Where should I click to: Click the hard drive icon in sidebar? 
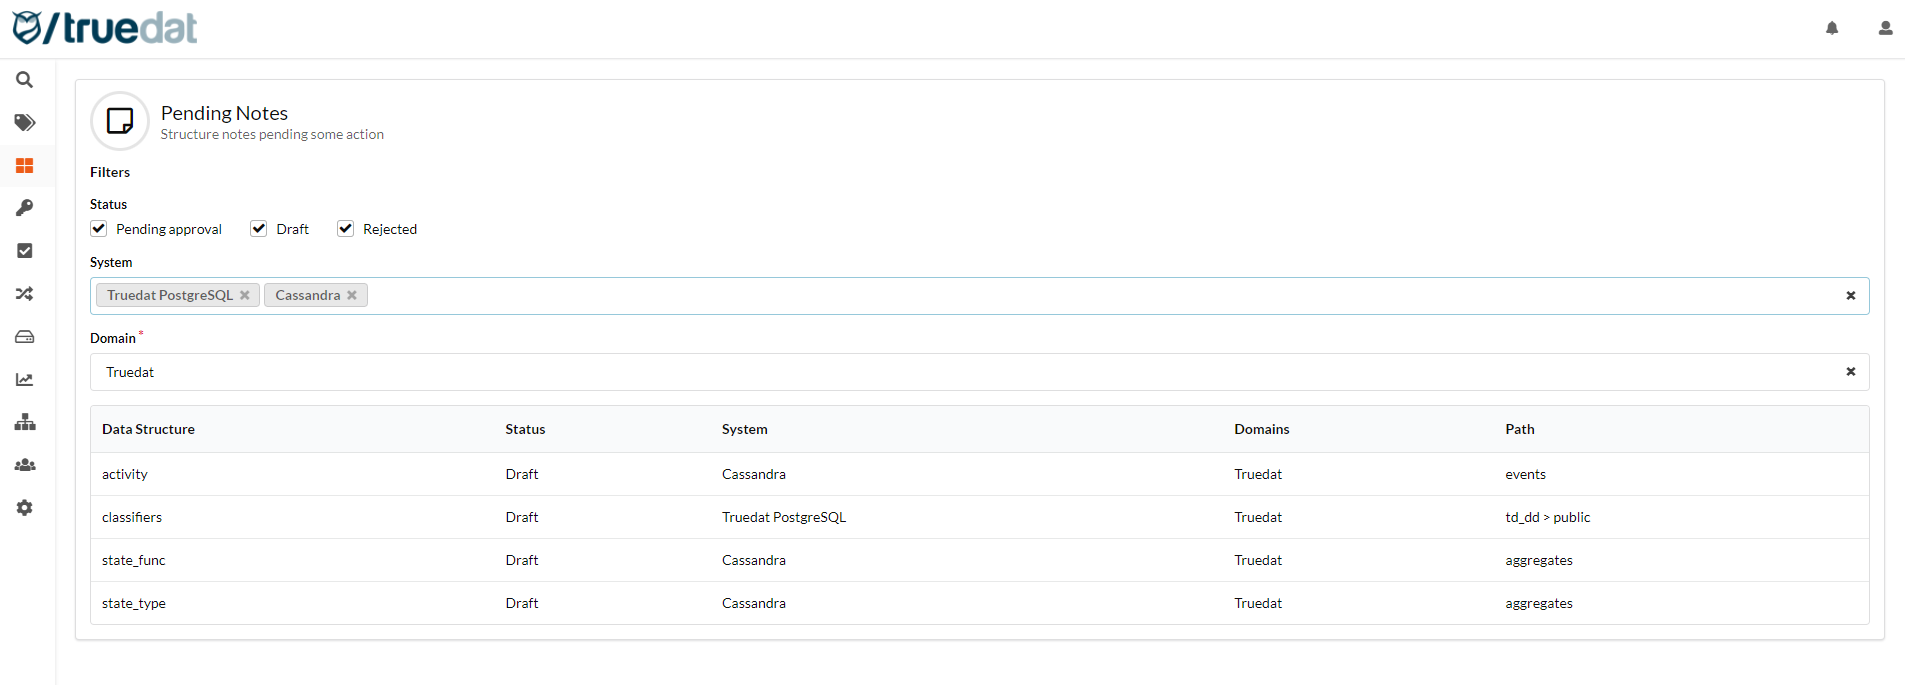[x=25, y=337]
